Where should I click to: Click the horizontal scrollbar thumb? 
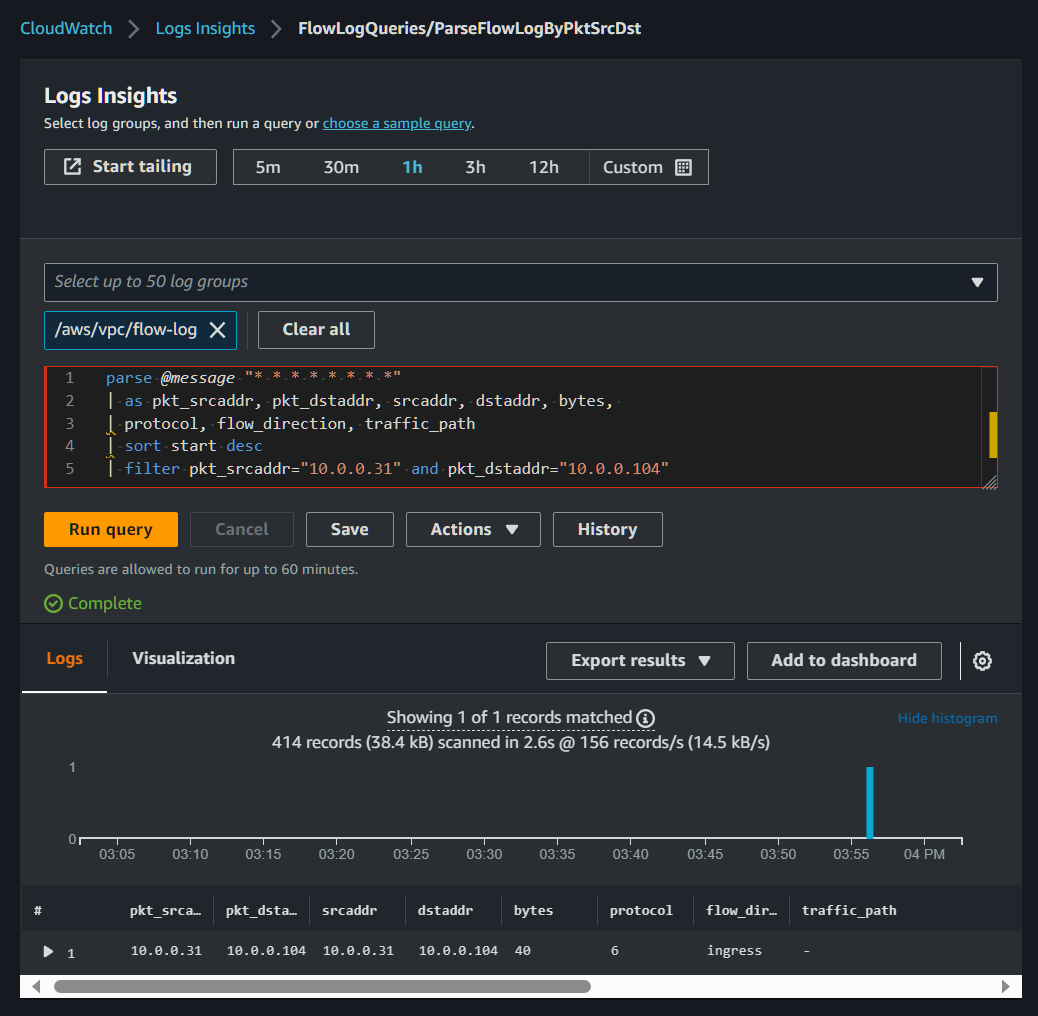322,986
